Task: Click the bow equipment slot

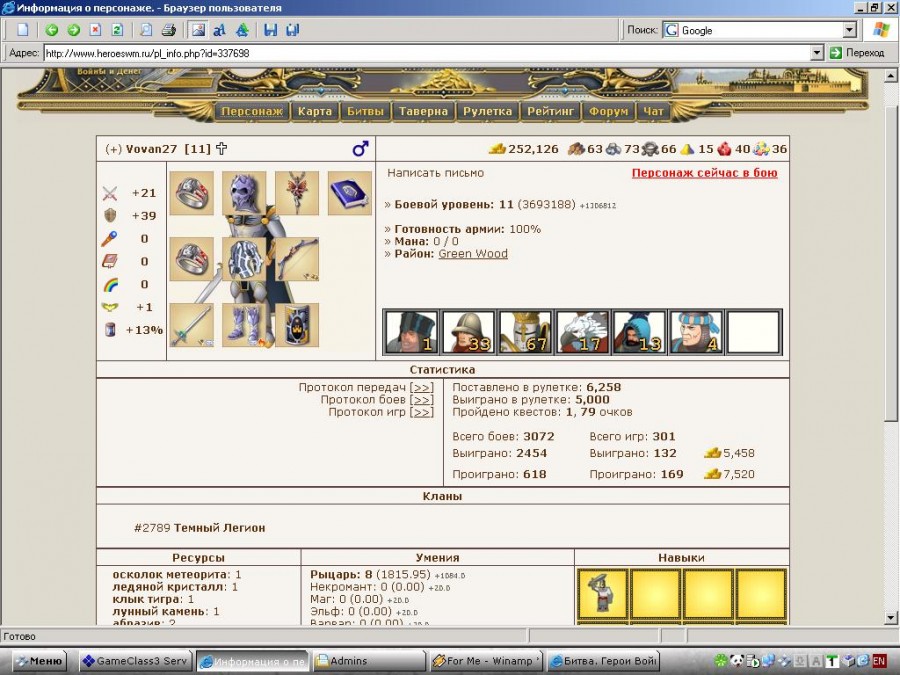Action: pyautogui.click(x=297, y=259)
